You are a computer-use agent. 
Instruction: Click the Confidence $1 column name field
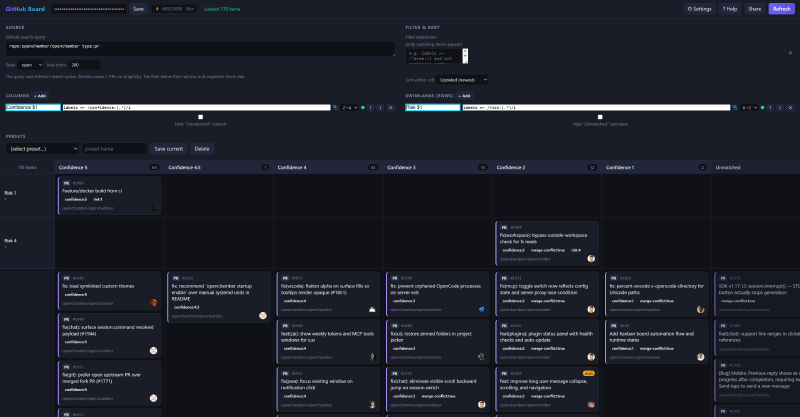(x=33, y=108)
